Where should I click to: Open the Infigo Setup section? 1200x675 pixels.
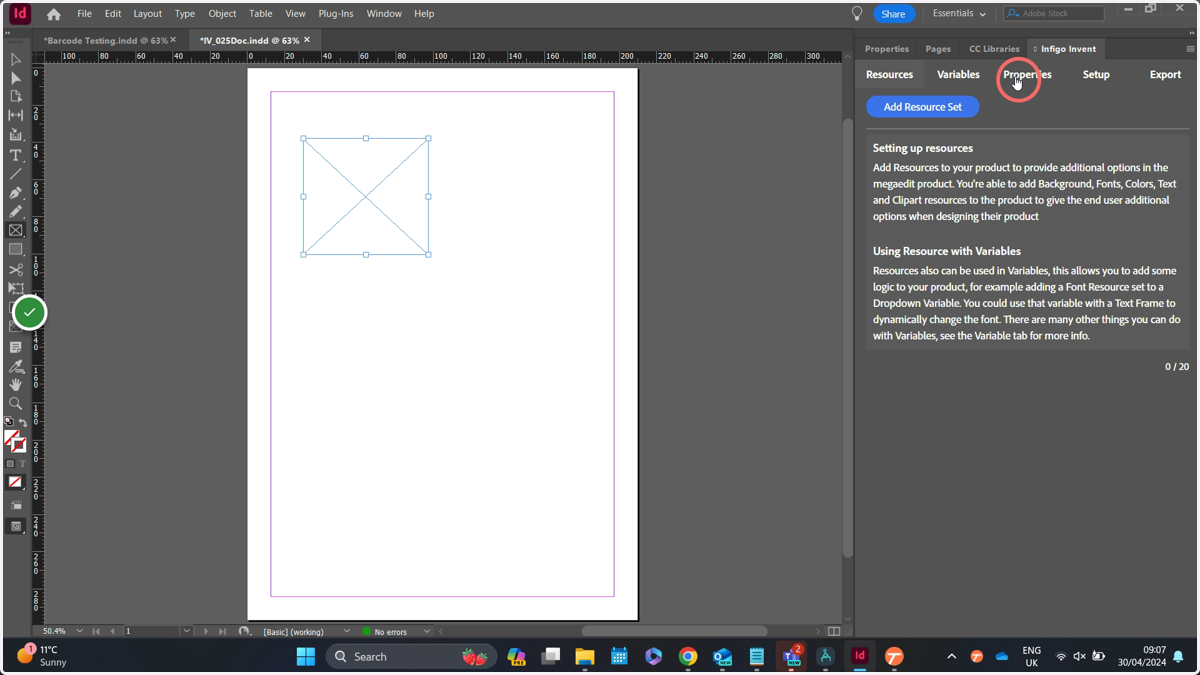(1096, 74)
